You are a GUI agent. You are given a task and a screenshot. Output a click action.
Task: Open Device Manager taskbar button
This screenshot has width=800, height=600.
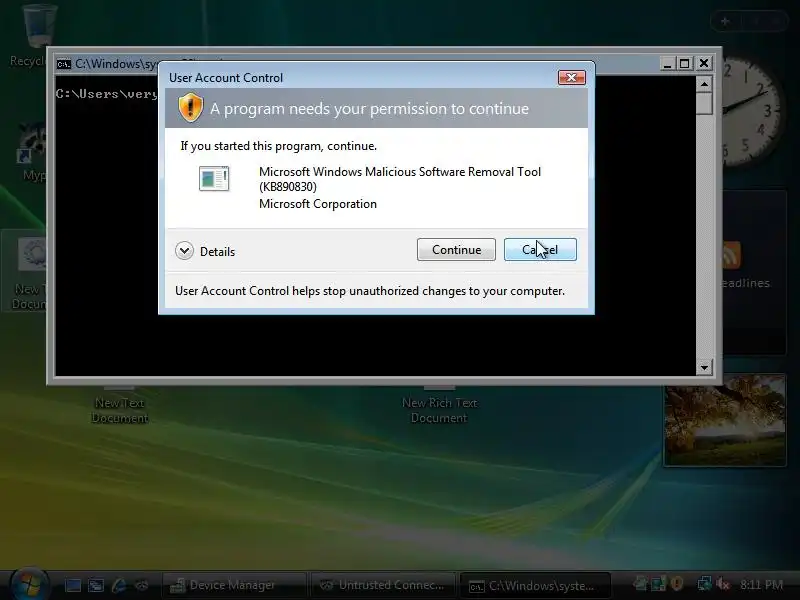coord(234,585)
